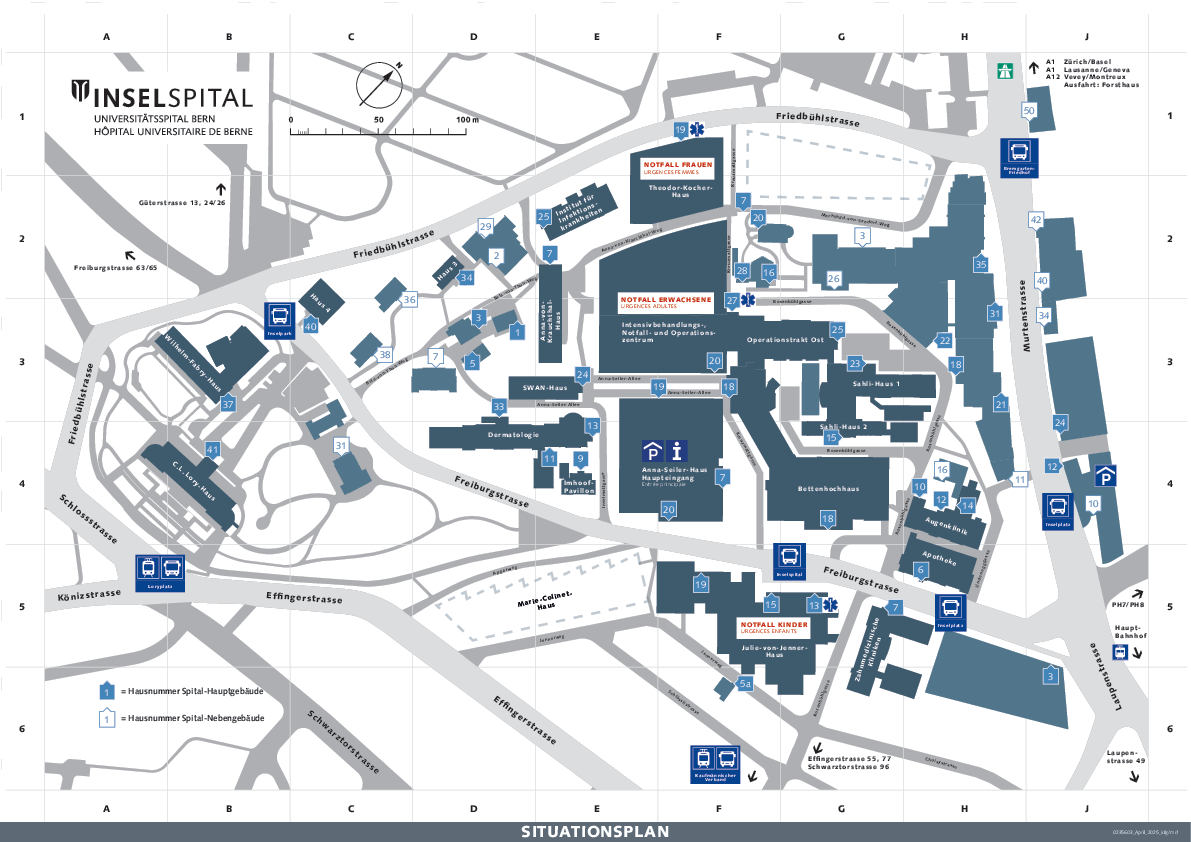The image size is (1191, 842).
Task: Click the Theodor-Kocher-Haus building label
Action: click(681, 191)
